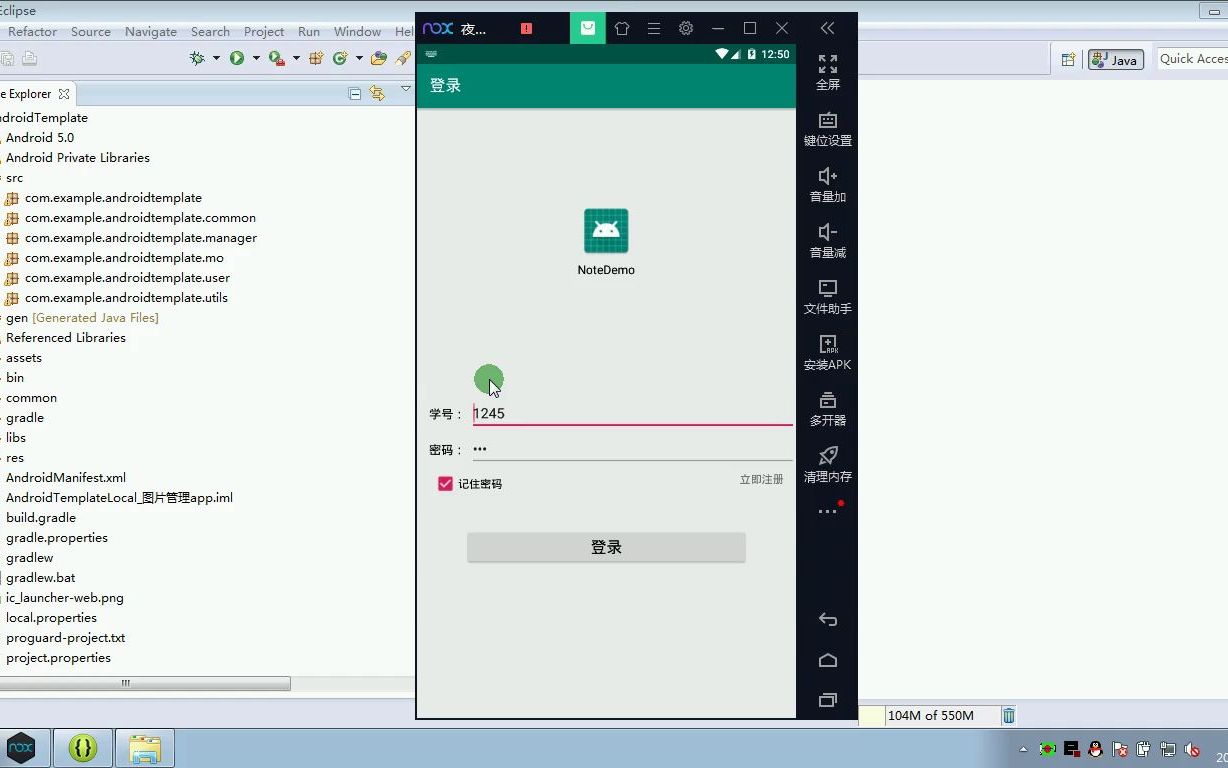Install an APK using 安装APK

click(827, 352)
